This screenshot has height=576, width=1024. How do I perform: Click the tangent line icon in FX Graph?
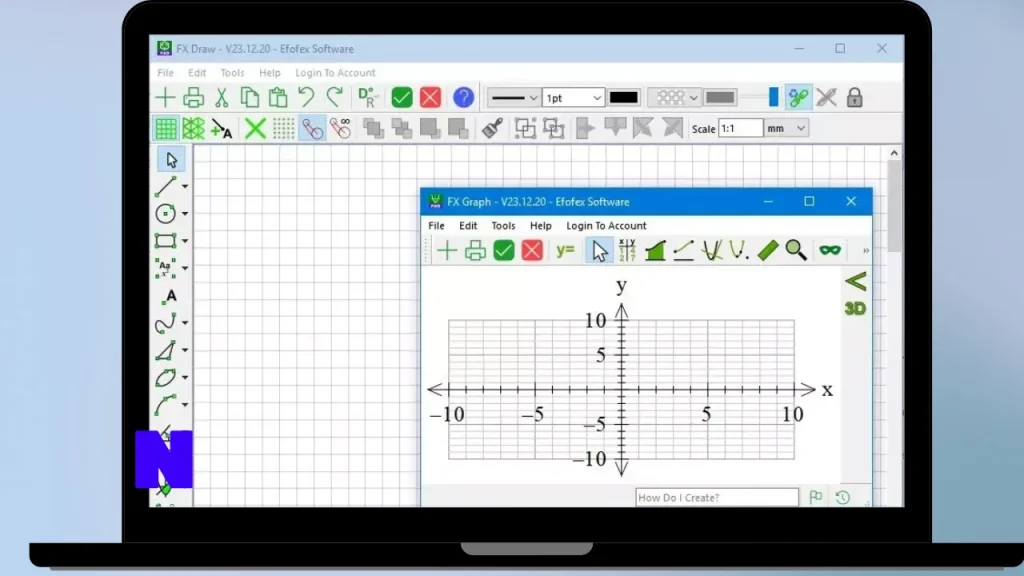click(683, 250)
